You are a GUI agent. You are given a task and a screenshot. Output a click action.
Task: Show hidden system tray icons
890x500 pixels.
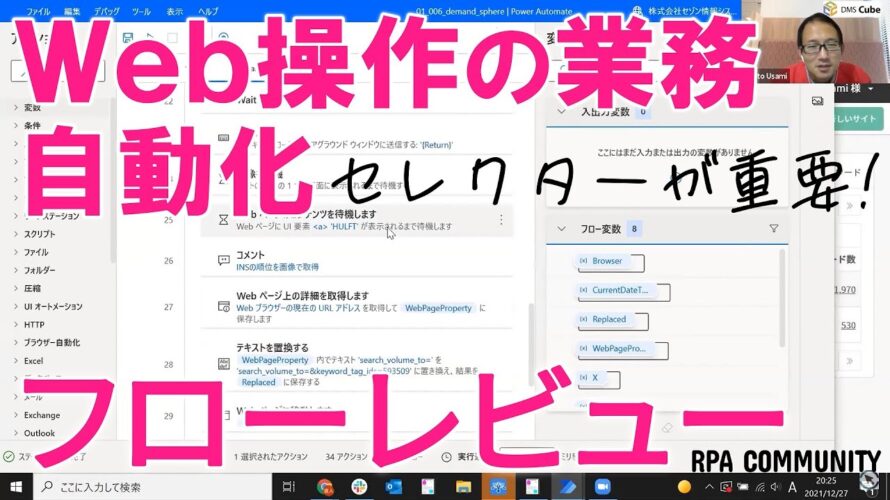coord(709,487)
